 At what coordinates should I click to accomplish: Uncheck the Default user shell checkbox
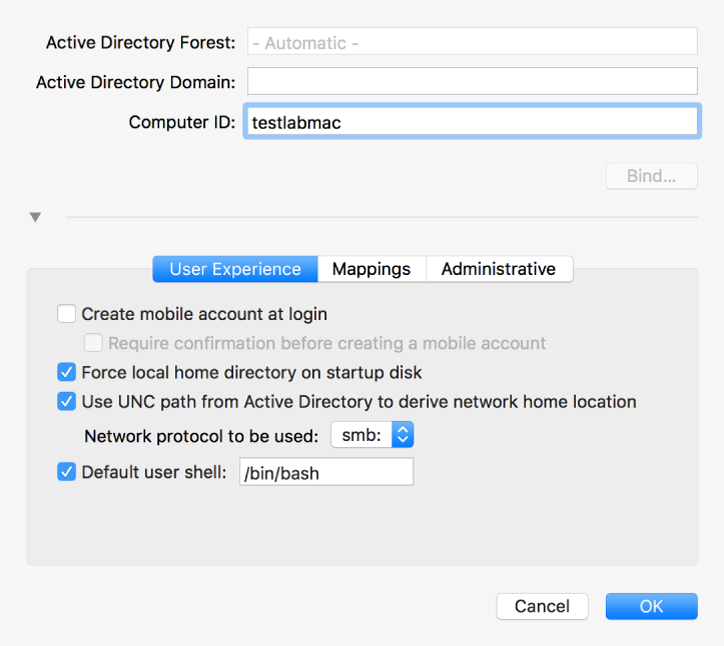pyautogui.click(x=67, y=472)
